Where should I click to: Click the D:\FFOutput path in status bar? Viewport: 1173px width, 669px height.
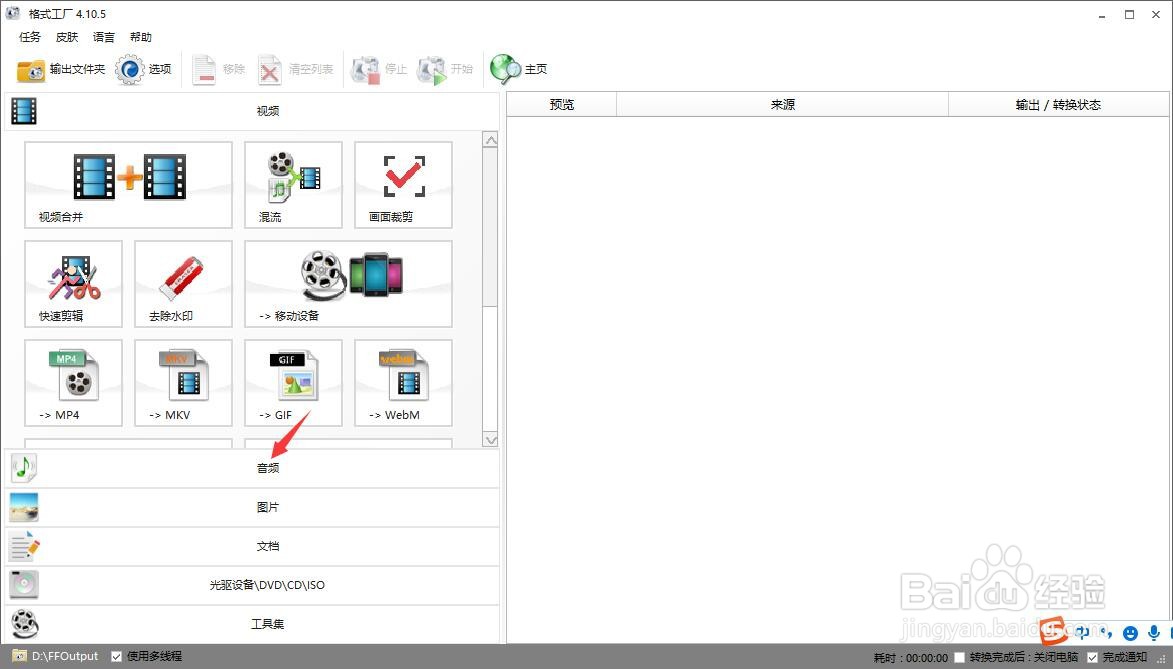click(65, 656)
